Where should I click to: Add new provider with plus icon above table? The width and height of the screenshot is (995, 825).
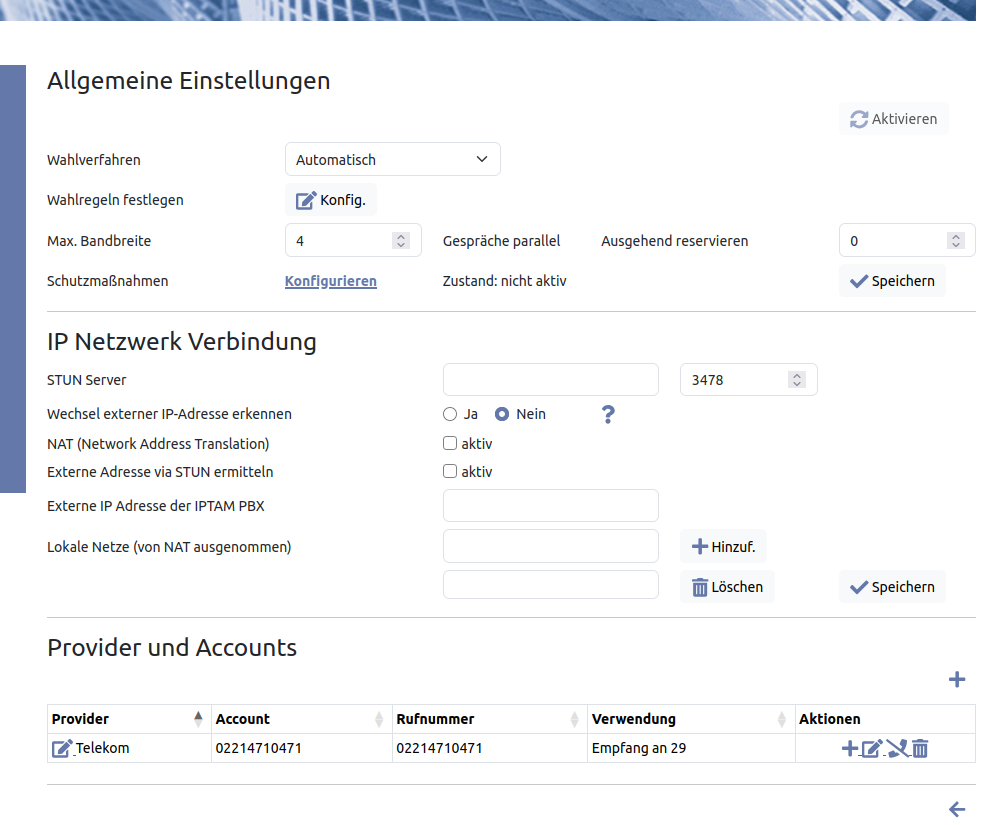956,680
